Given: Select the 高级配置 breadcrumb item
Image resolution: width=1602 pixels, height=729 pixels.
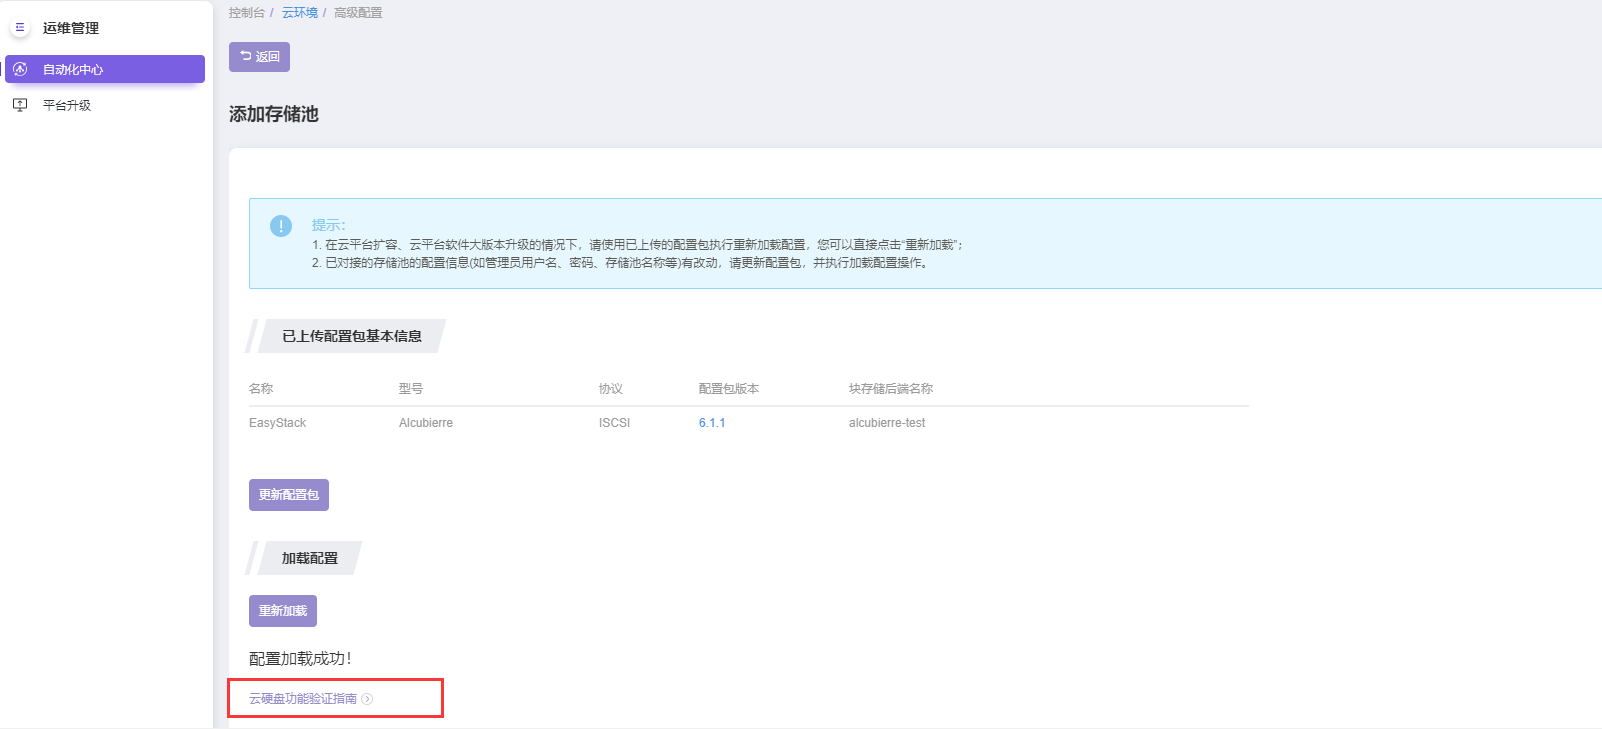Looking at the screenshot, I should [x=358, y=13].
